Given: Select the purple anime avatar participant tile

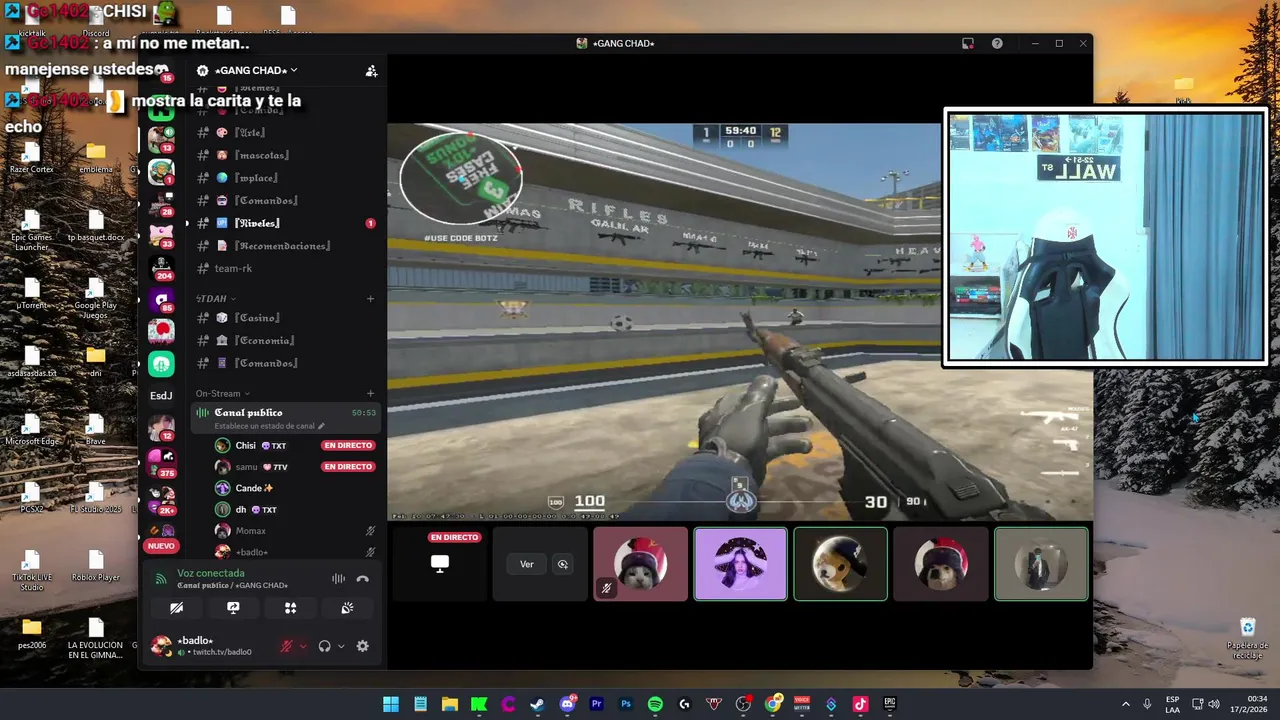Looking at the screenshot, I should [x=740, y=564].
